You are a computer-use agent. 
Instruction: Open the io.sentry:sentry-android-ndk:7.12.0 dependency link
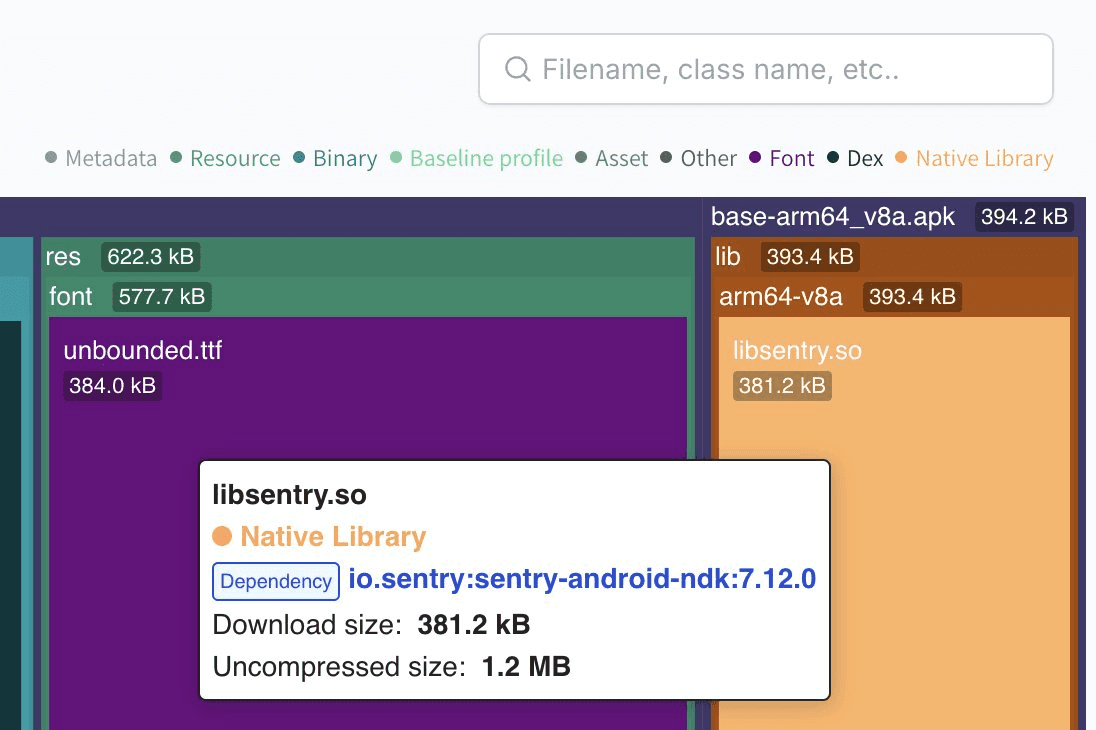[x=581, y=580]
